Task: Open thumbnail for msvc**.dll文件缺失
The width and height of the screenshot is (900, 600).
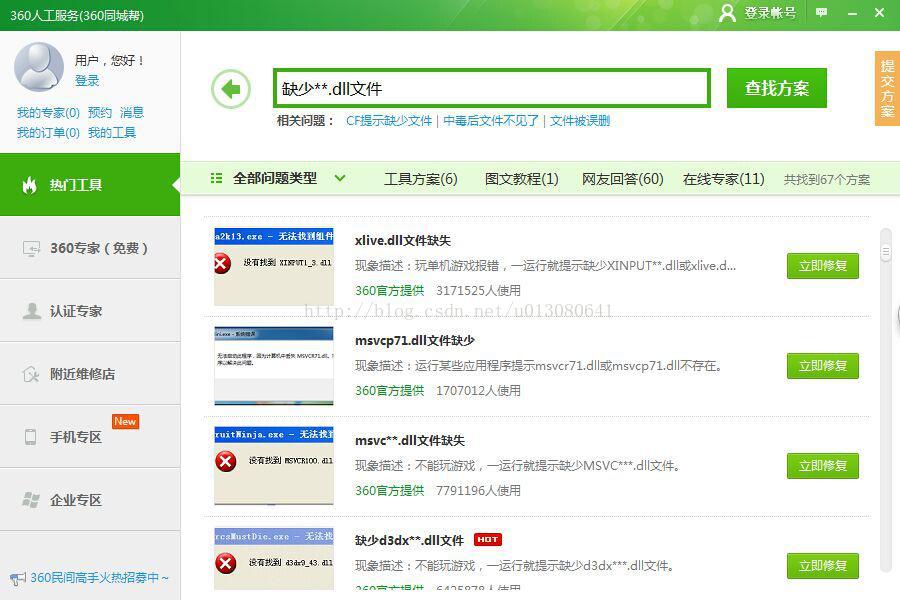Action: (274, 466)
